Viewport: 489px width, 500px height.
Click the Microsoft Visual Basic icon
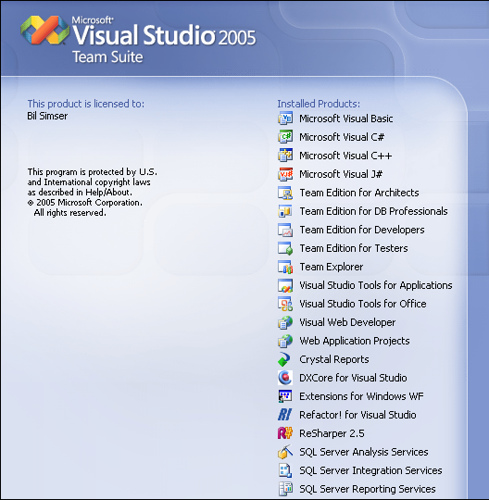pos(285,118)
